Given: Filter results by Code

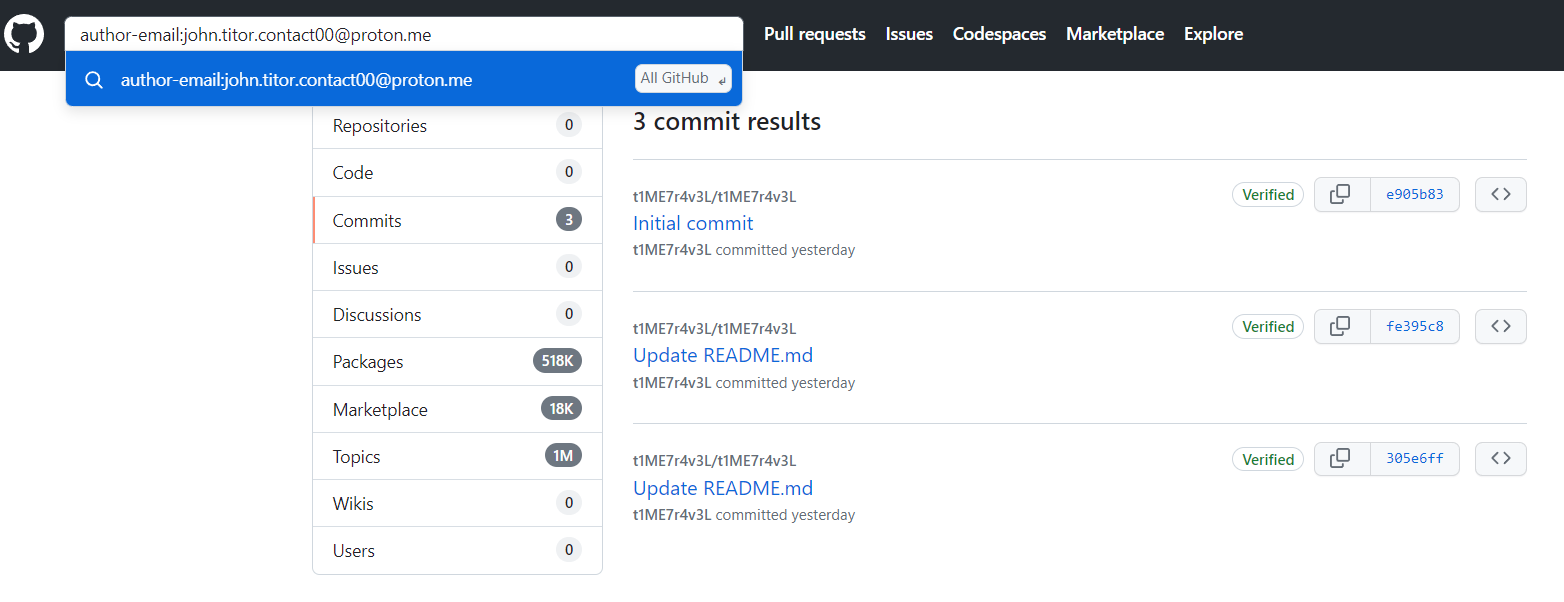Looking at the screenshot, I should (x=458, y=173).
